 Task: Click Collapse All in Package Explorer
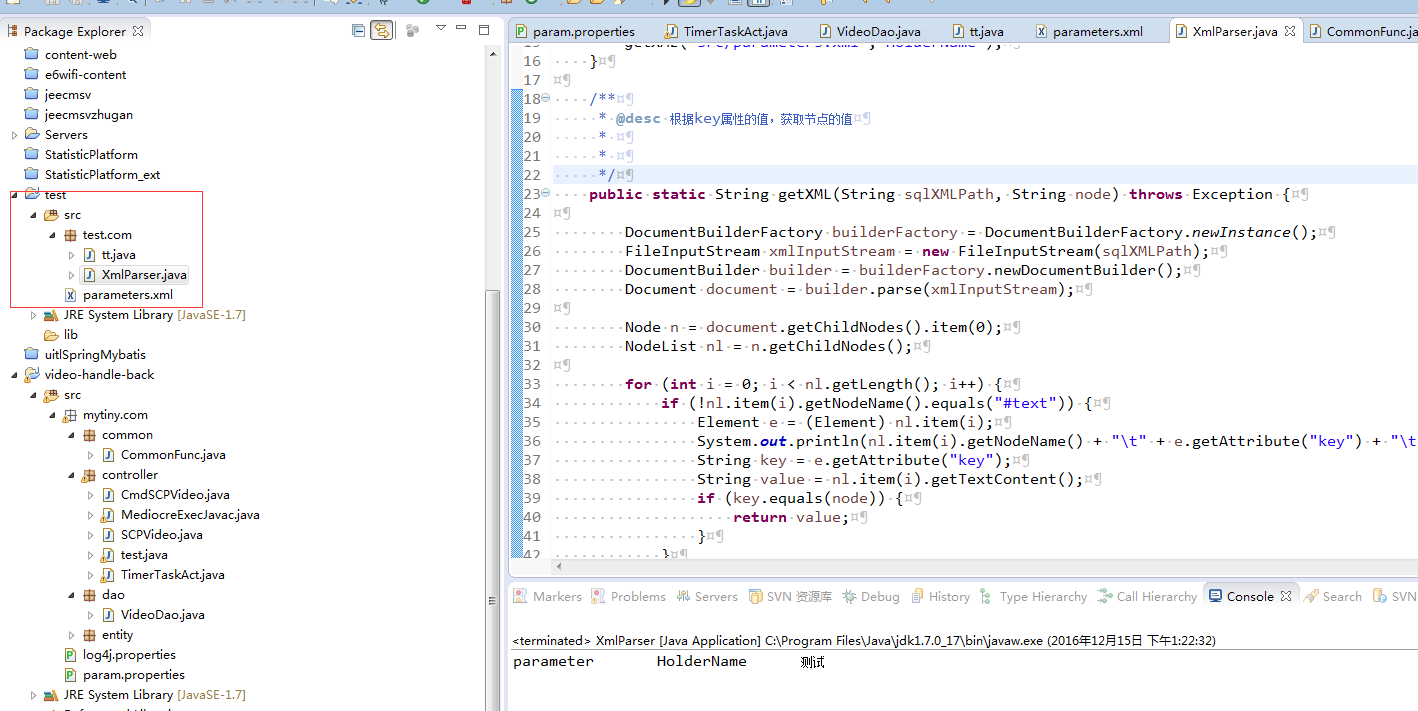point(358,31)
